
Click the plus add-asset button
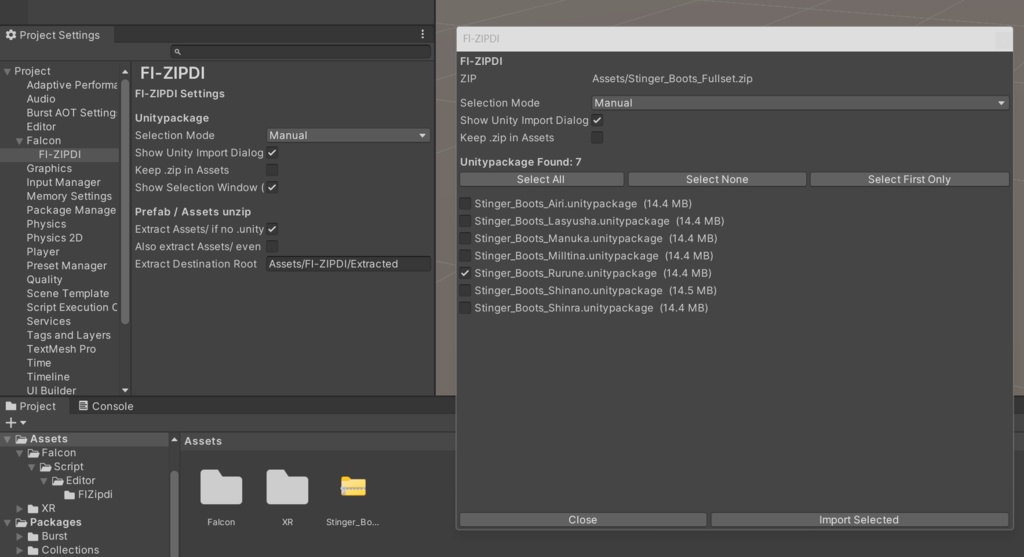10,422
